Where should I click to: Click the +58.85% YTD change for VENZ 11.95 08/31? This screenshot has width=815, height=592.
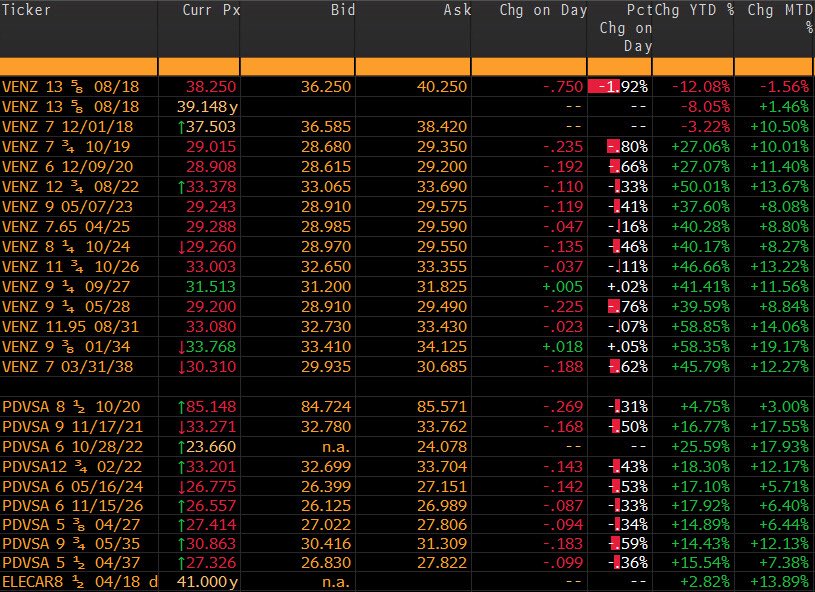[701, 327]
